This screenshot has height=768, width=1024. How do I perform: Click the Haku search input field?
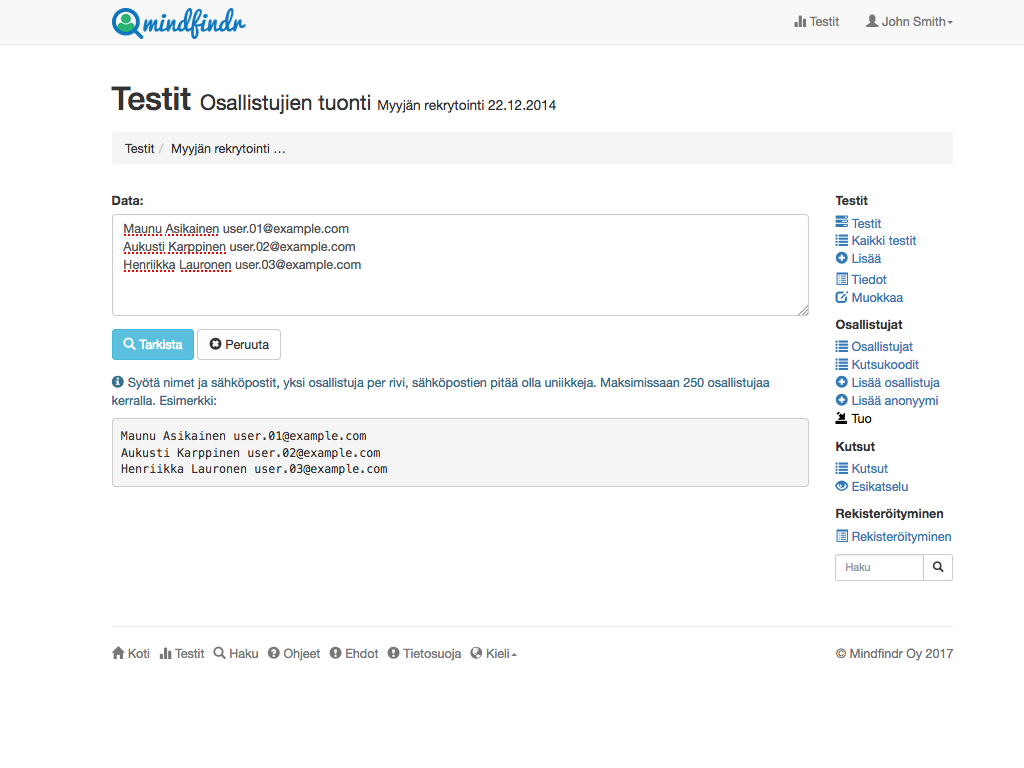879,568
